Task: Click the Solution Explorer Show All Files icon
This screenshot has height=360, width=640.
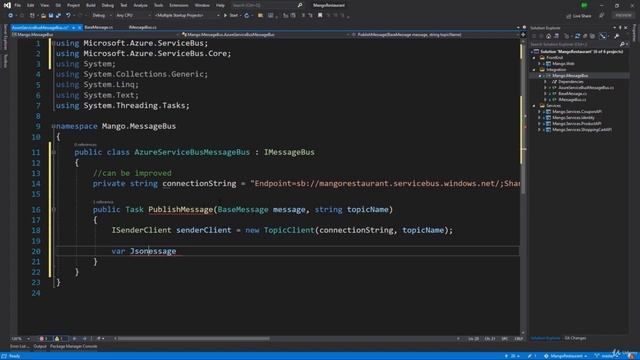Action: point(592,36)
